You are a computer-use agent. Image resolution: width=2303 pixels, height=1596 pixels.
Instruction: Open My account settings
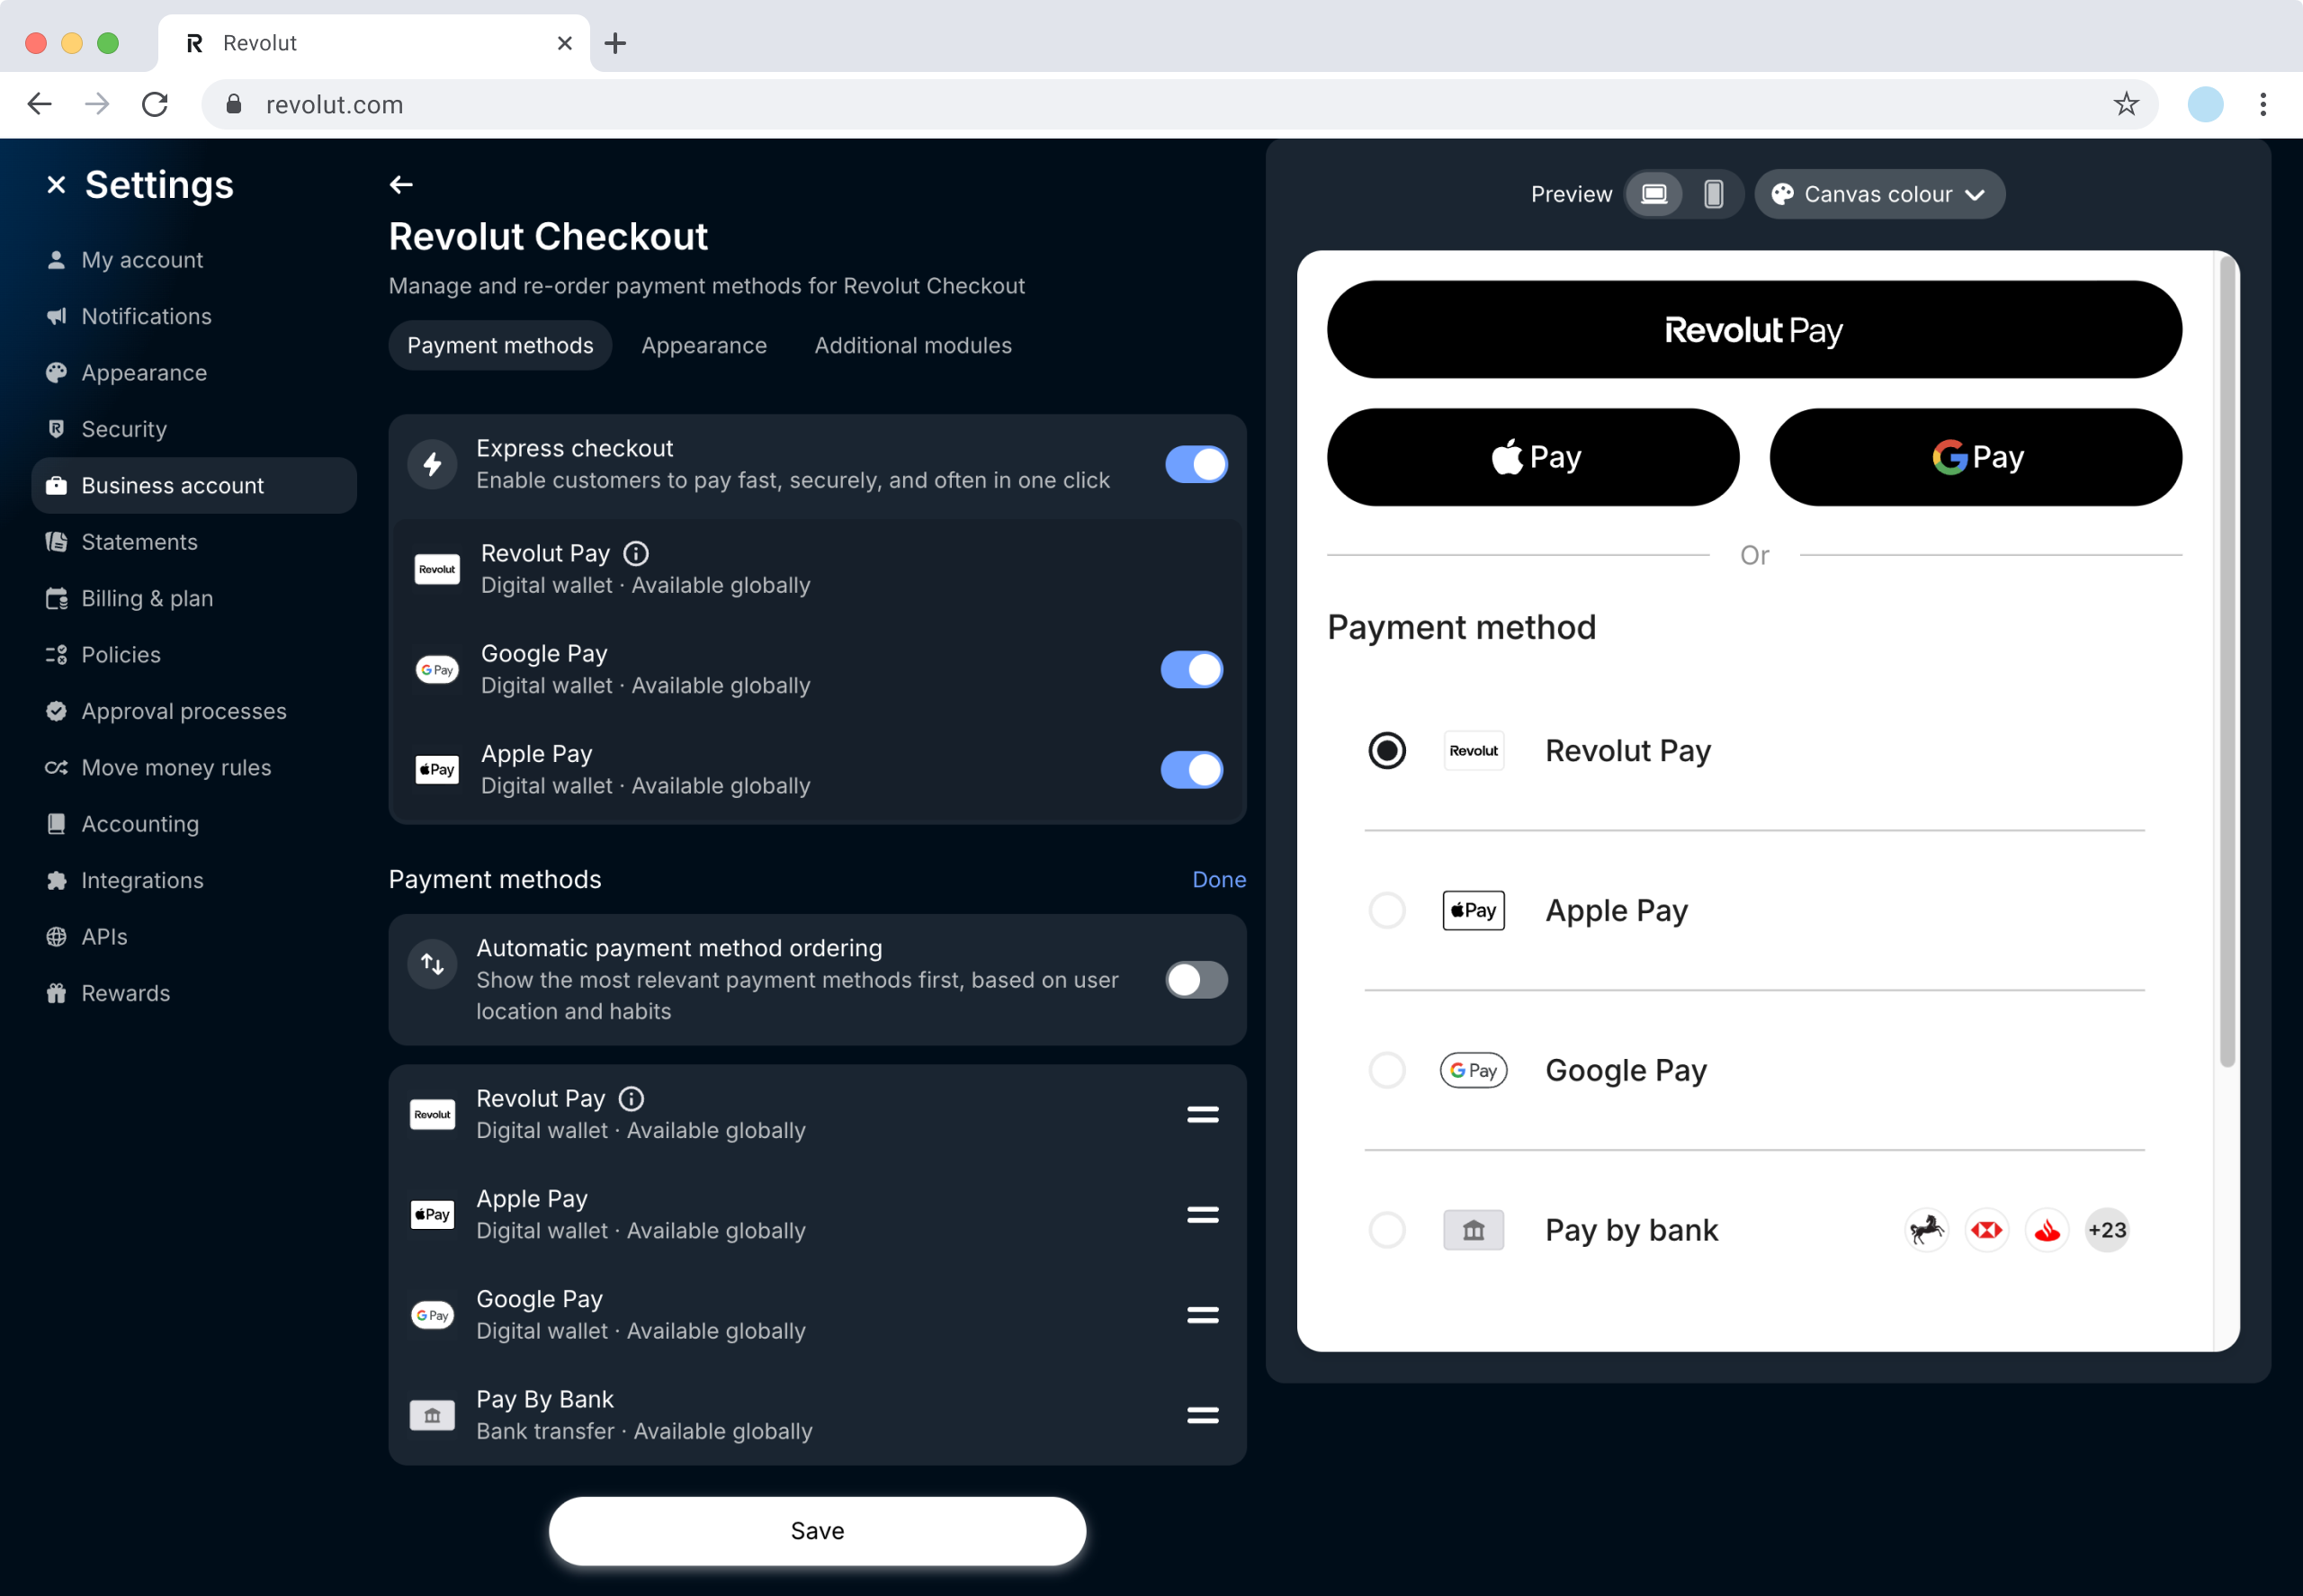194,260
